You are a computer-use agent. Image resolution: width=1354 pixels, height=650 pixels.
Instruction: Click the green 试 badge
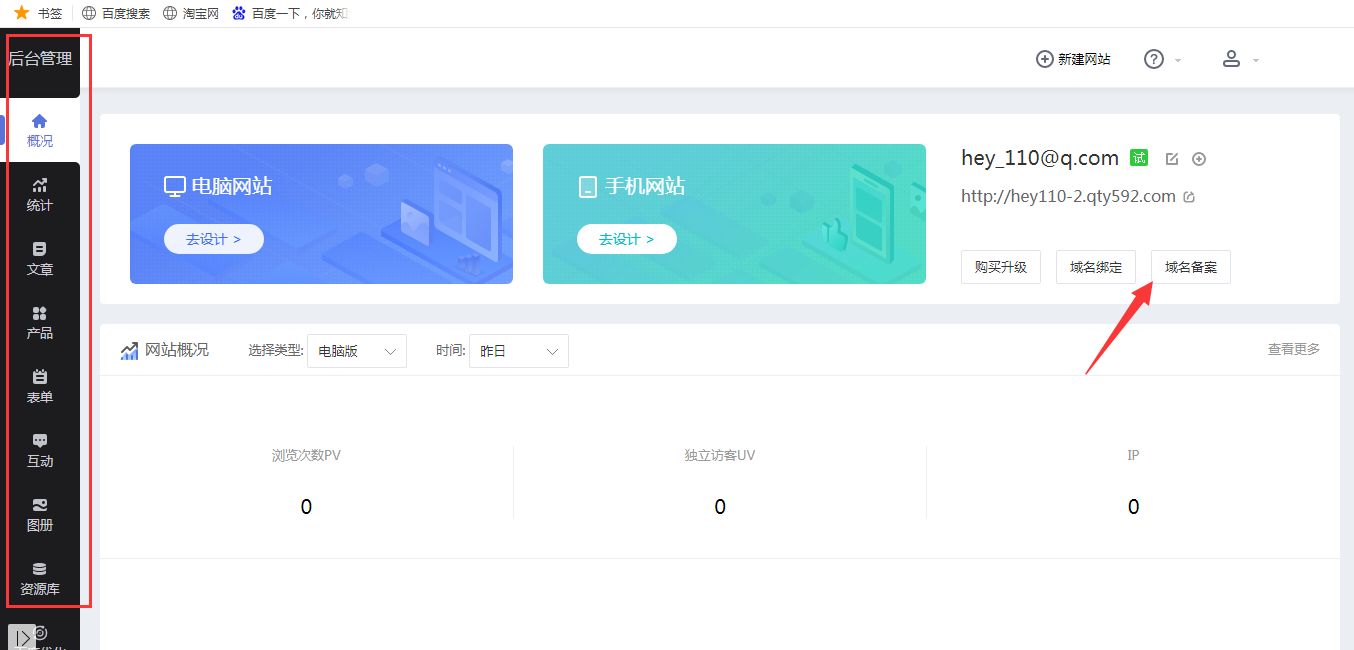pyautogui.click(x=1140, y=157)
